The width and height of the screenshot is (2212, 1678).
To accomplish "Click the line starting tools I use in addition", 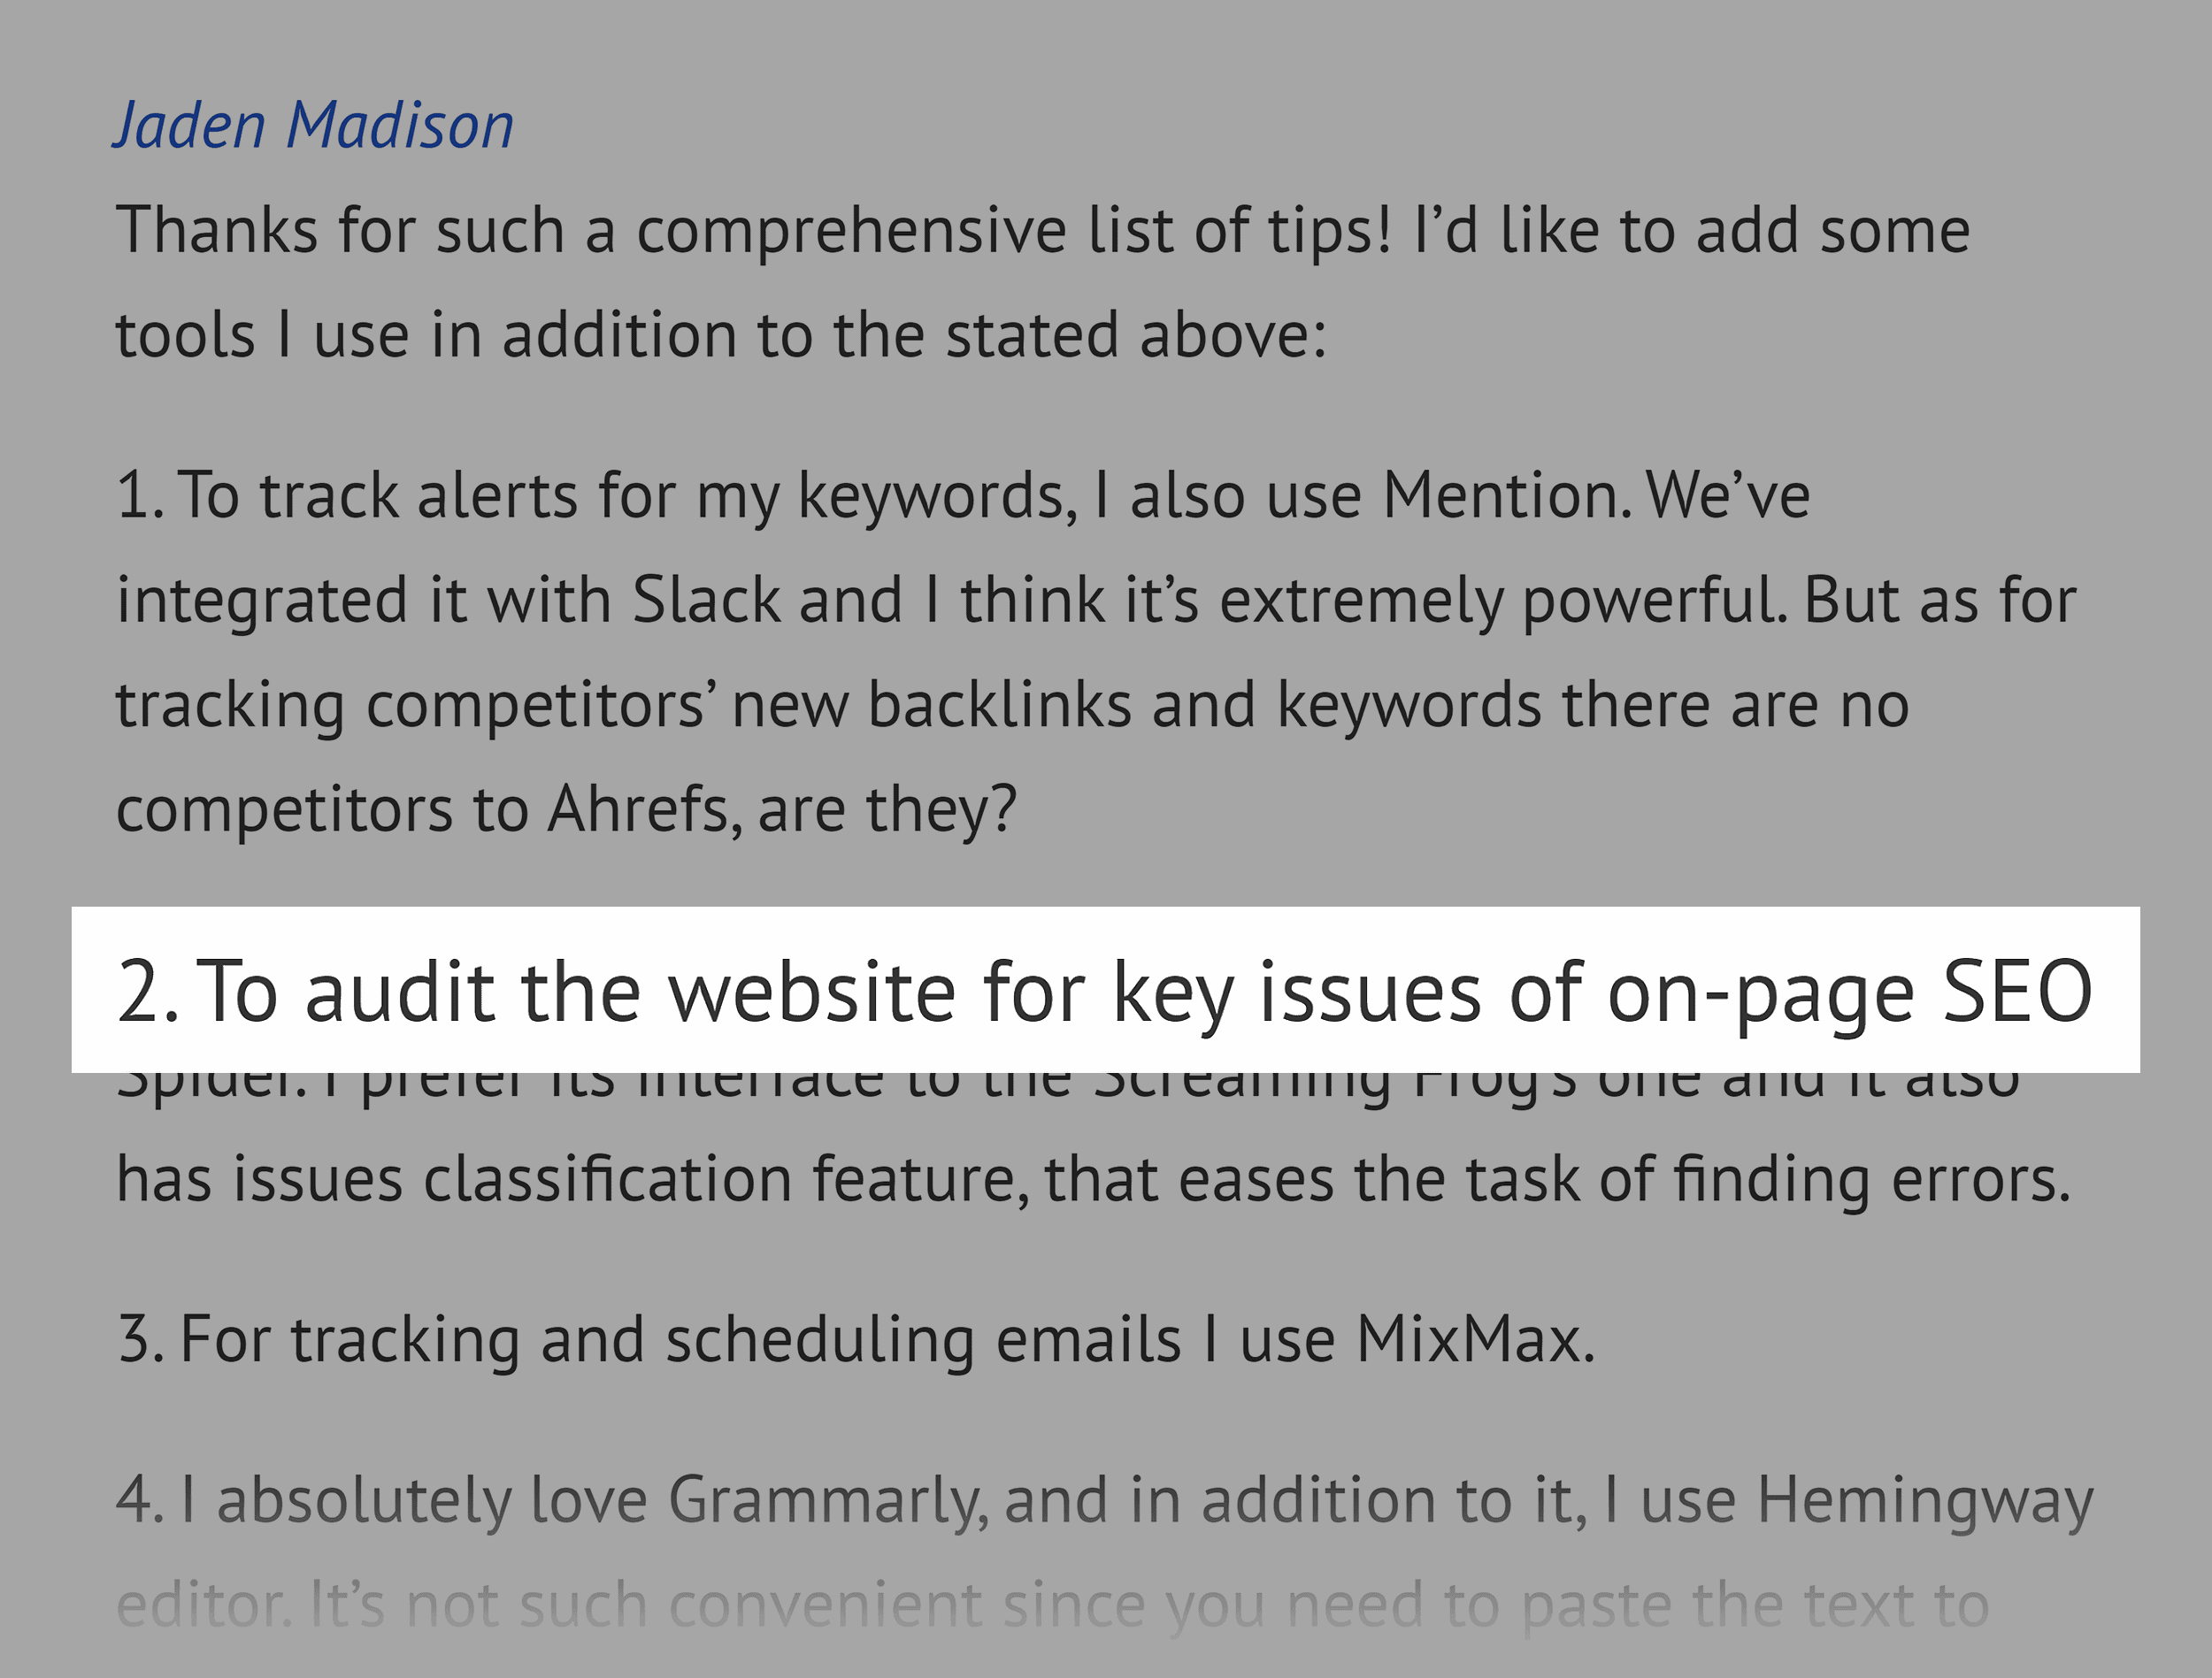I will pyautogui.click(x=721, y=334).
